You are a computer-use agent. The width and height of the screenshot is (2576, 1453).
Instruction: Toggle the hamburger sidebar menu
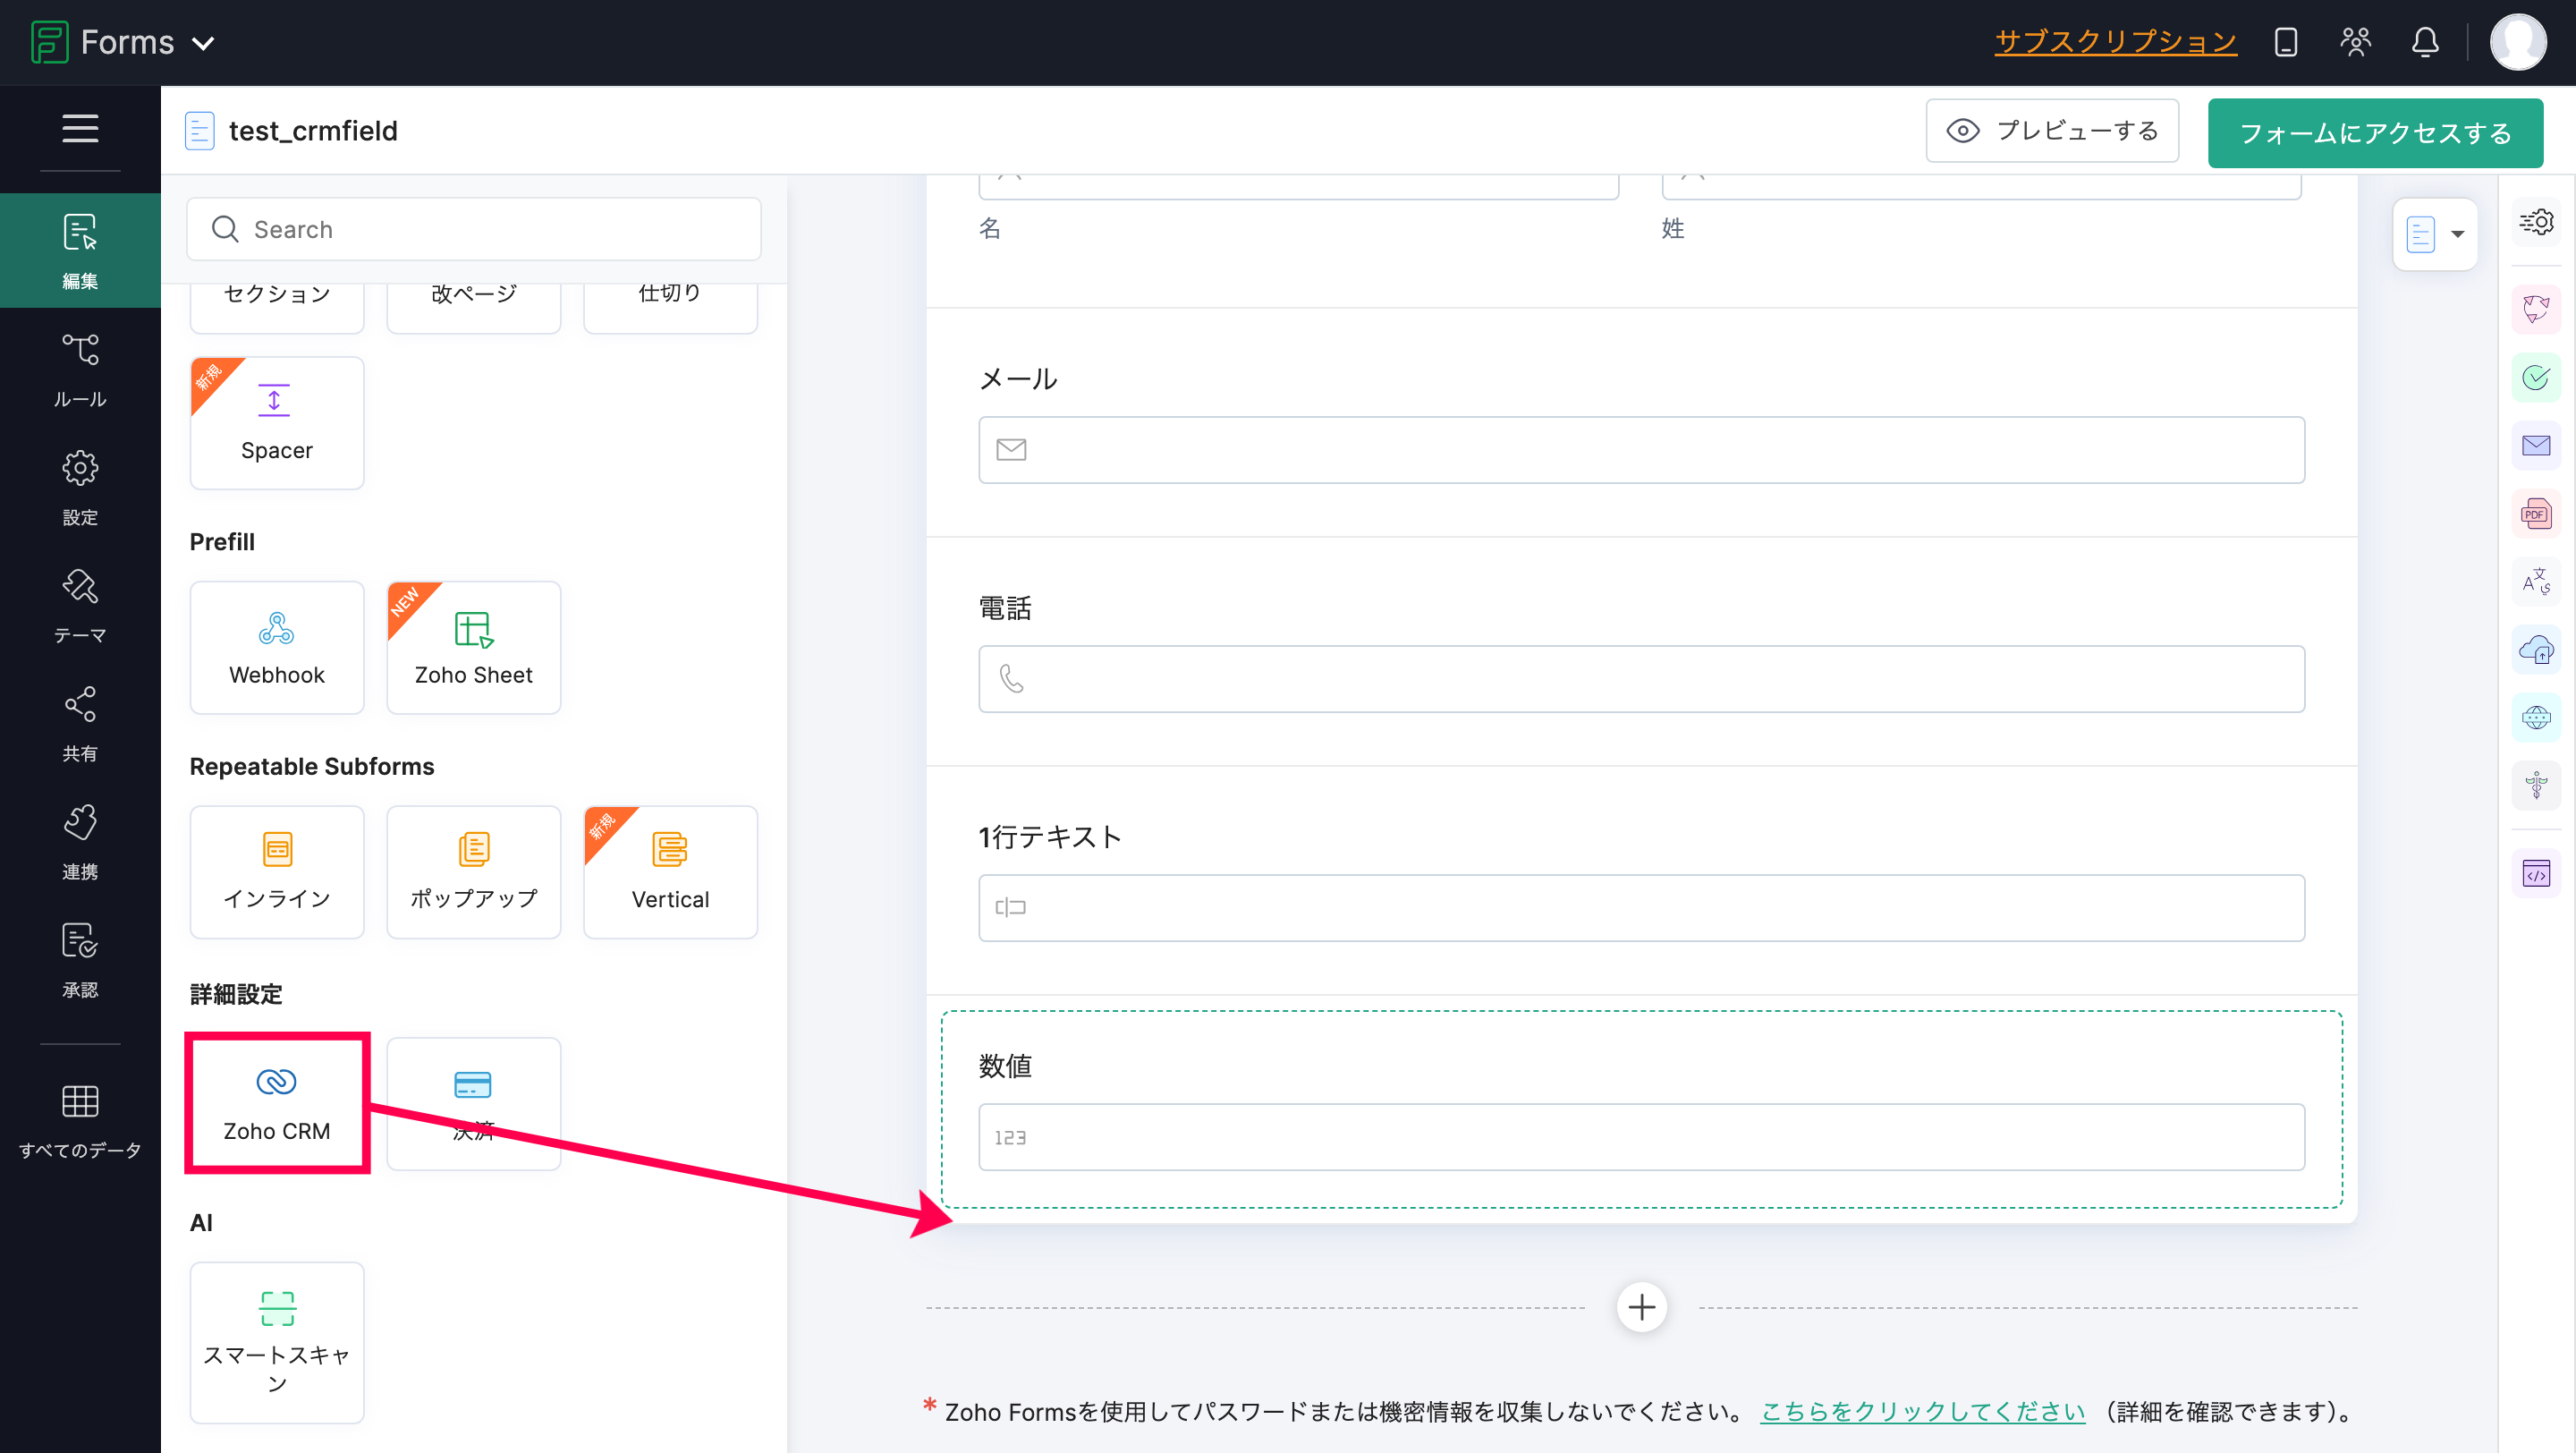pos(80,128)
